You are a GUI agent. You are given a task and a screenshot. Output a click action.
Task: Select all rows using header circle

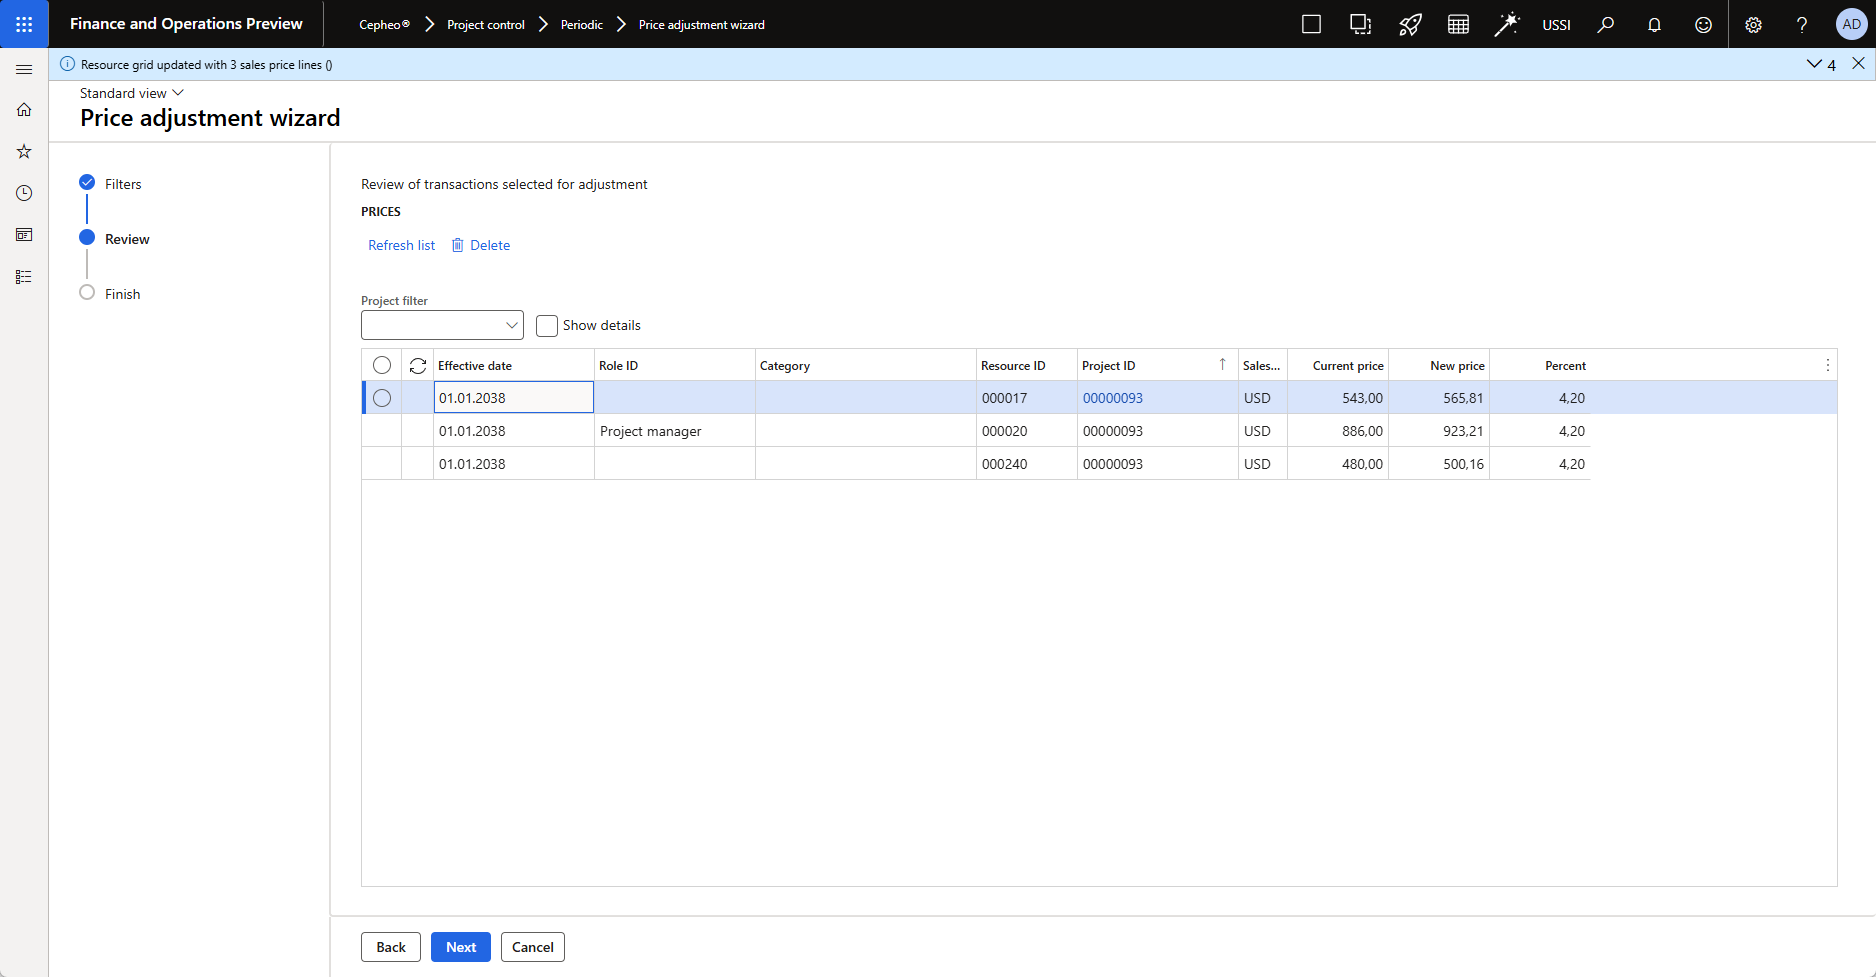point(382,366)
